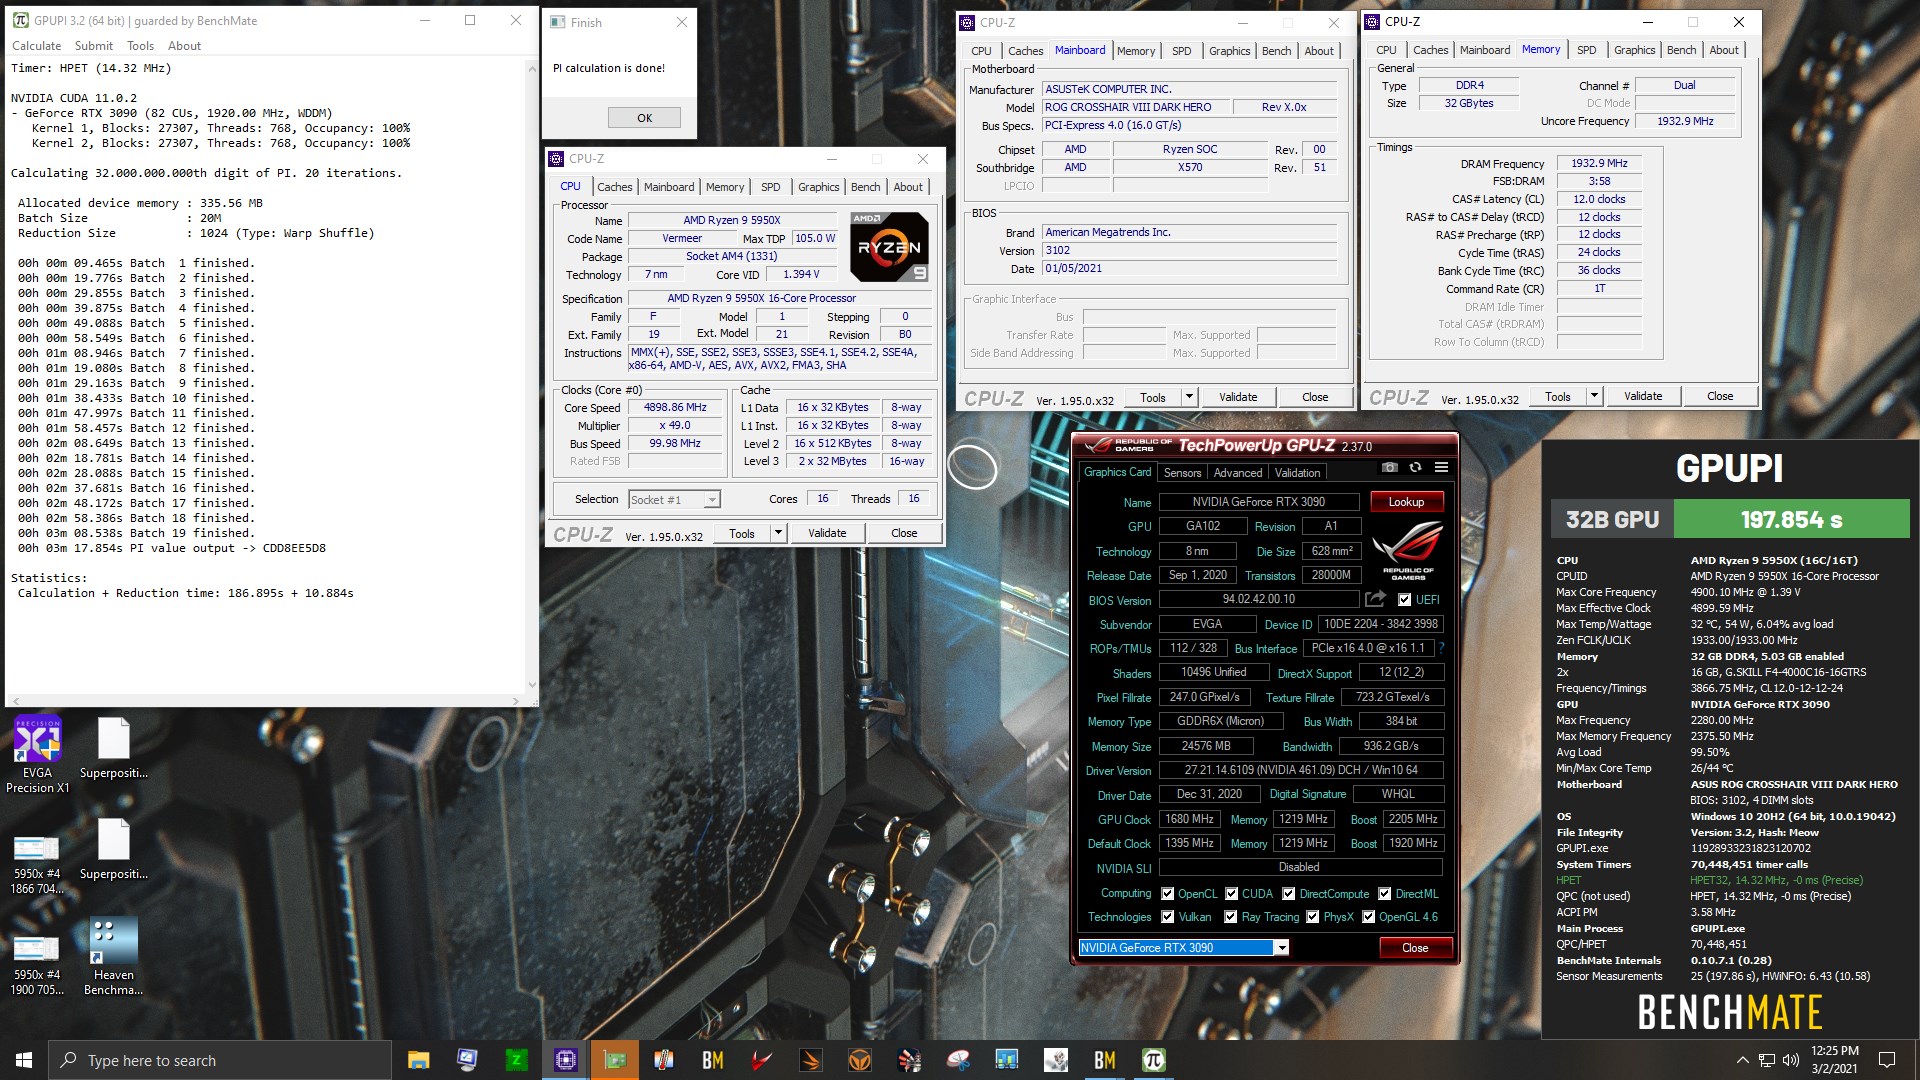Switch to Sensors tab in GPU-Z
1920x1080 pixels.
(x=1182, y=473)
